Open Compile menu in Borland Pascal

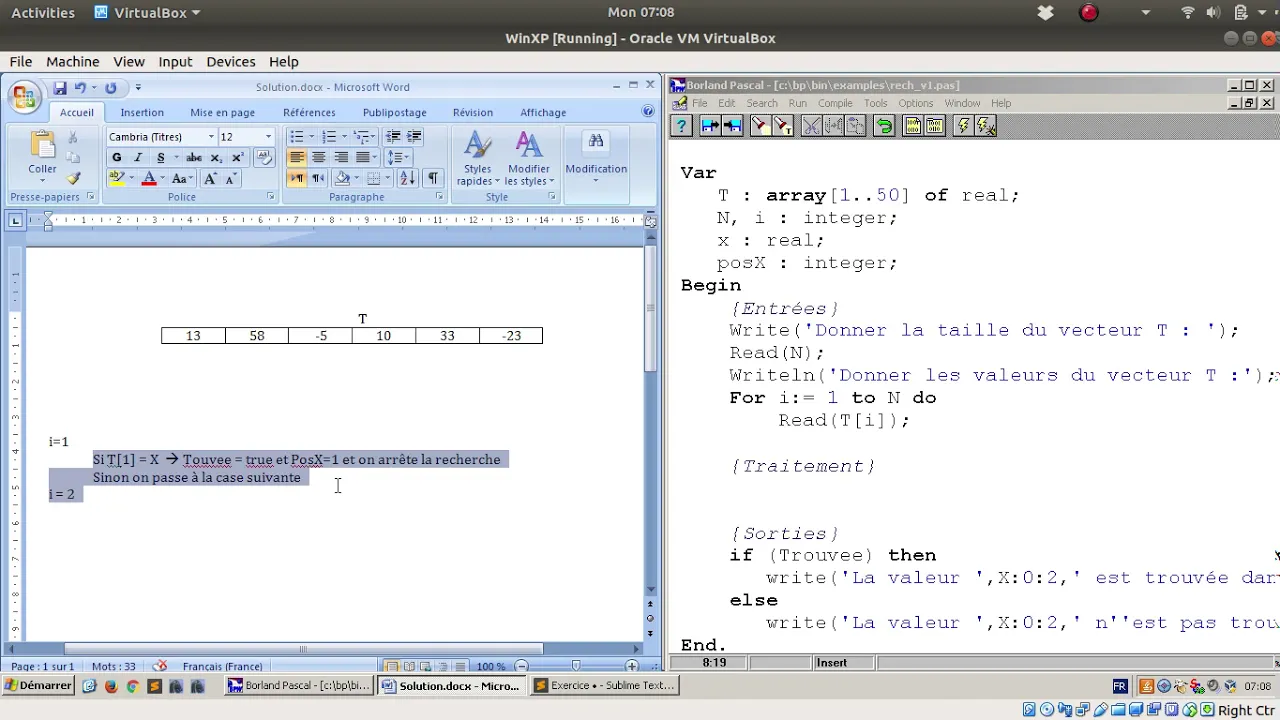click(x=836, y=103)
